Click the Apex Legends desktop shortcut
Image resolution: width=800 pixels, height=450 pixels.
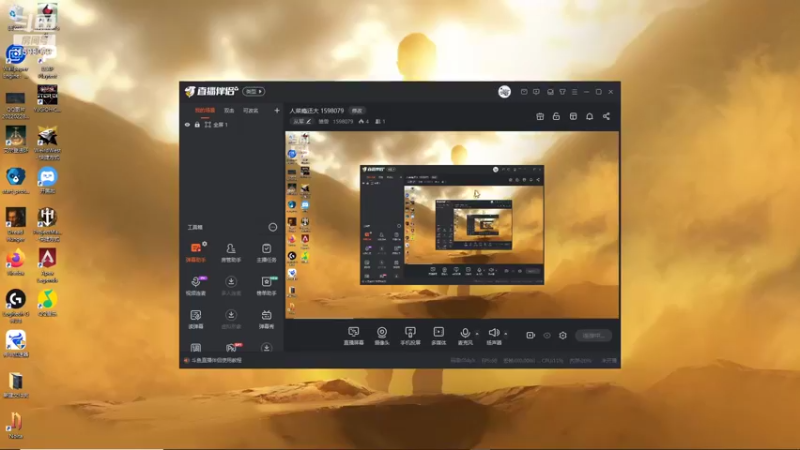point(47,265)
